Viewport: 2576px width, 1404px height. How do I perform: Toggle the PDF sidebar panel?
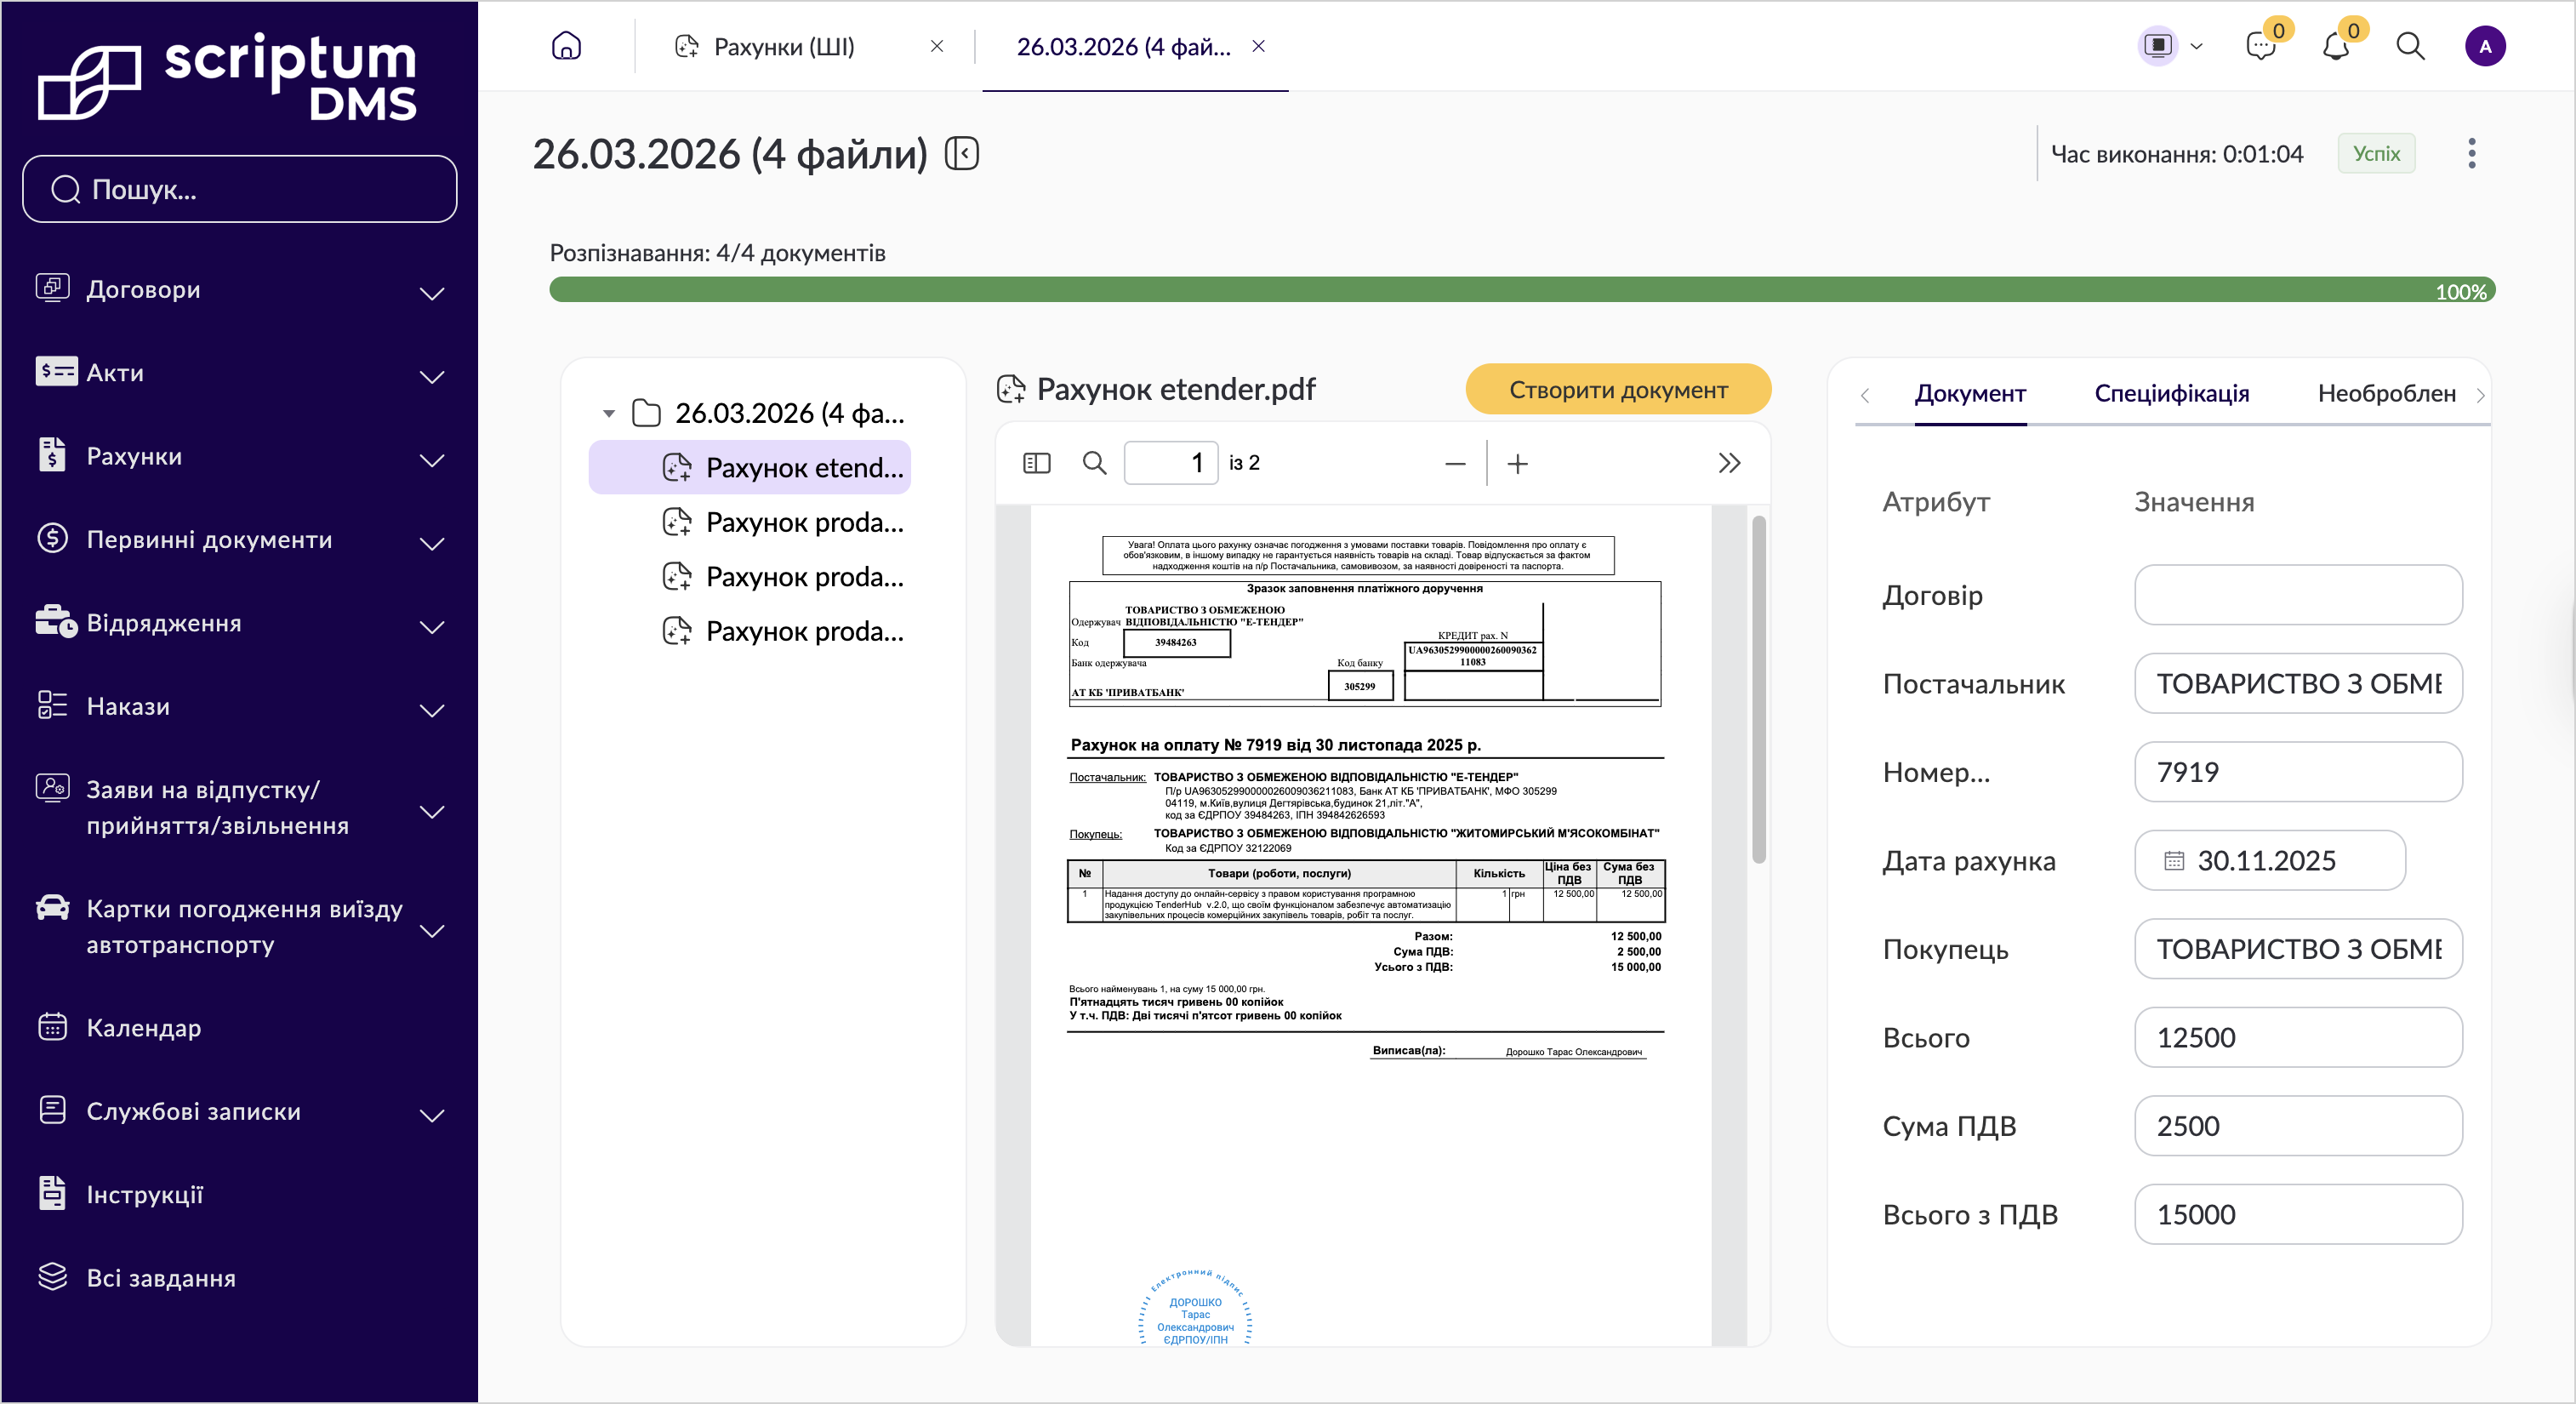pyautogui.click(x=1037, y=463)
